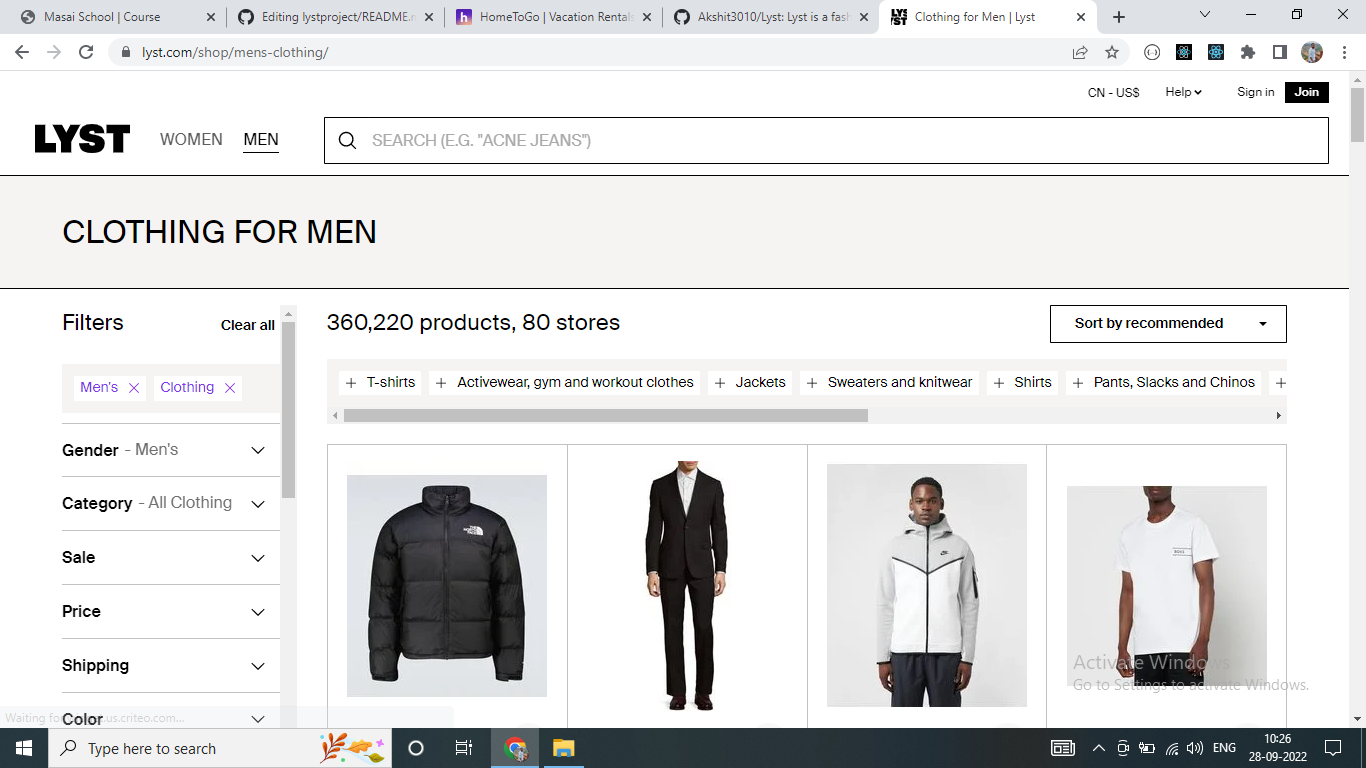Open Cortana circle on taskbar
The width and height of the screenshot is (1366, 768).
point(416,748)
